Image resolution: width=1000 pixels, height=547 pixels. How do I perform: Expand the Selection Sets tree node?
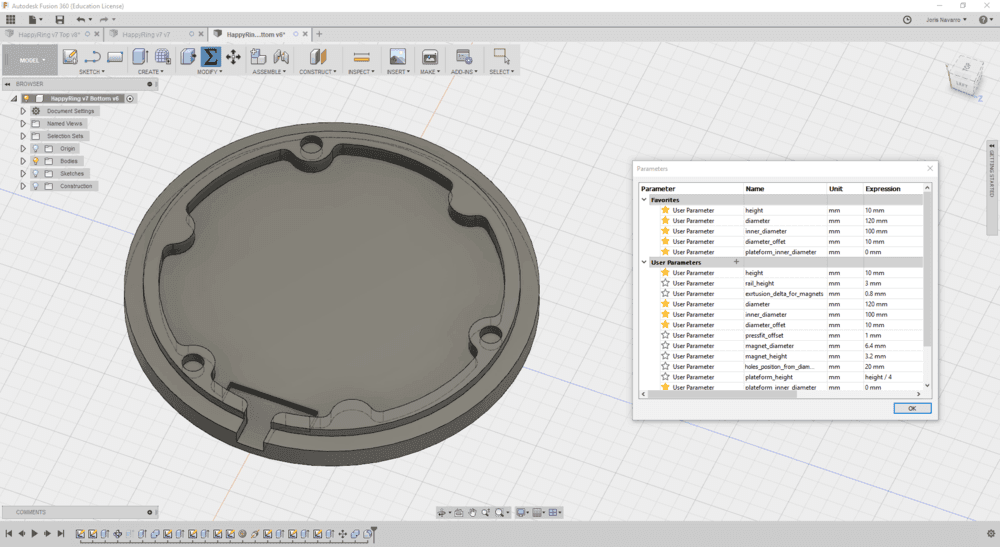[23, 136]
